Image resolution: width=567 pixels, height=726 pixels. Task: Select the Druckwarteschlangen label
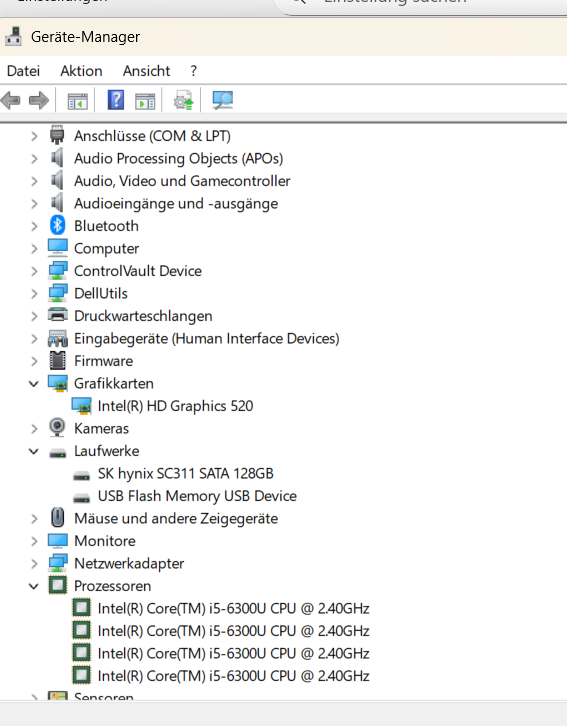[143, 316]
